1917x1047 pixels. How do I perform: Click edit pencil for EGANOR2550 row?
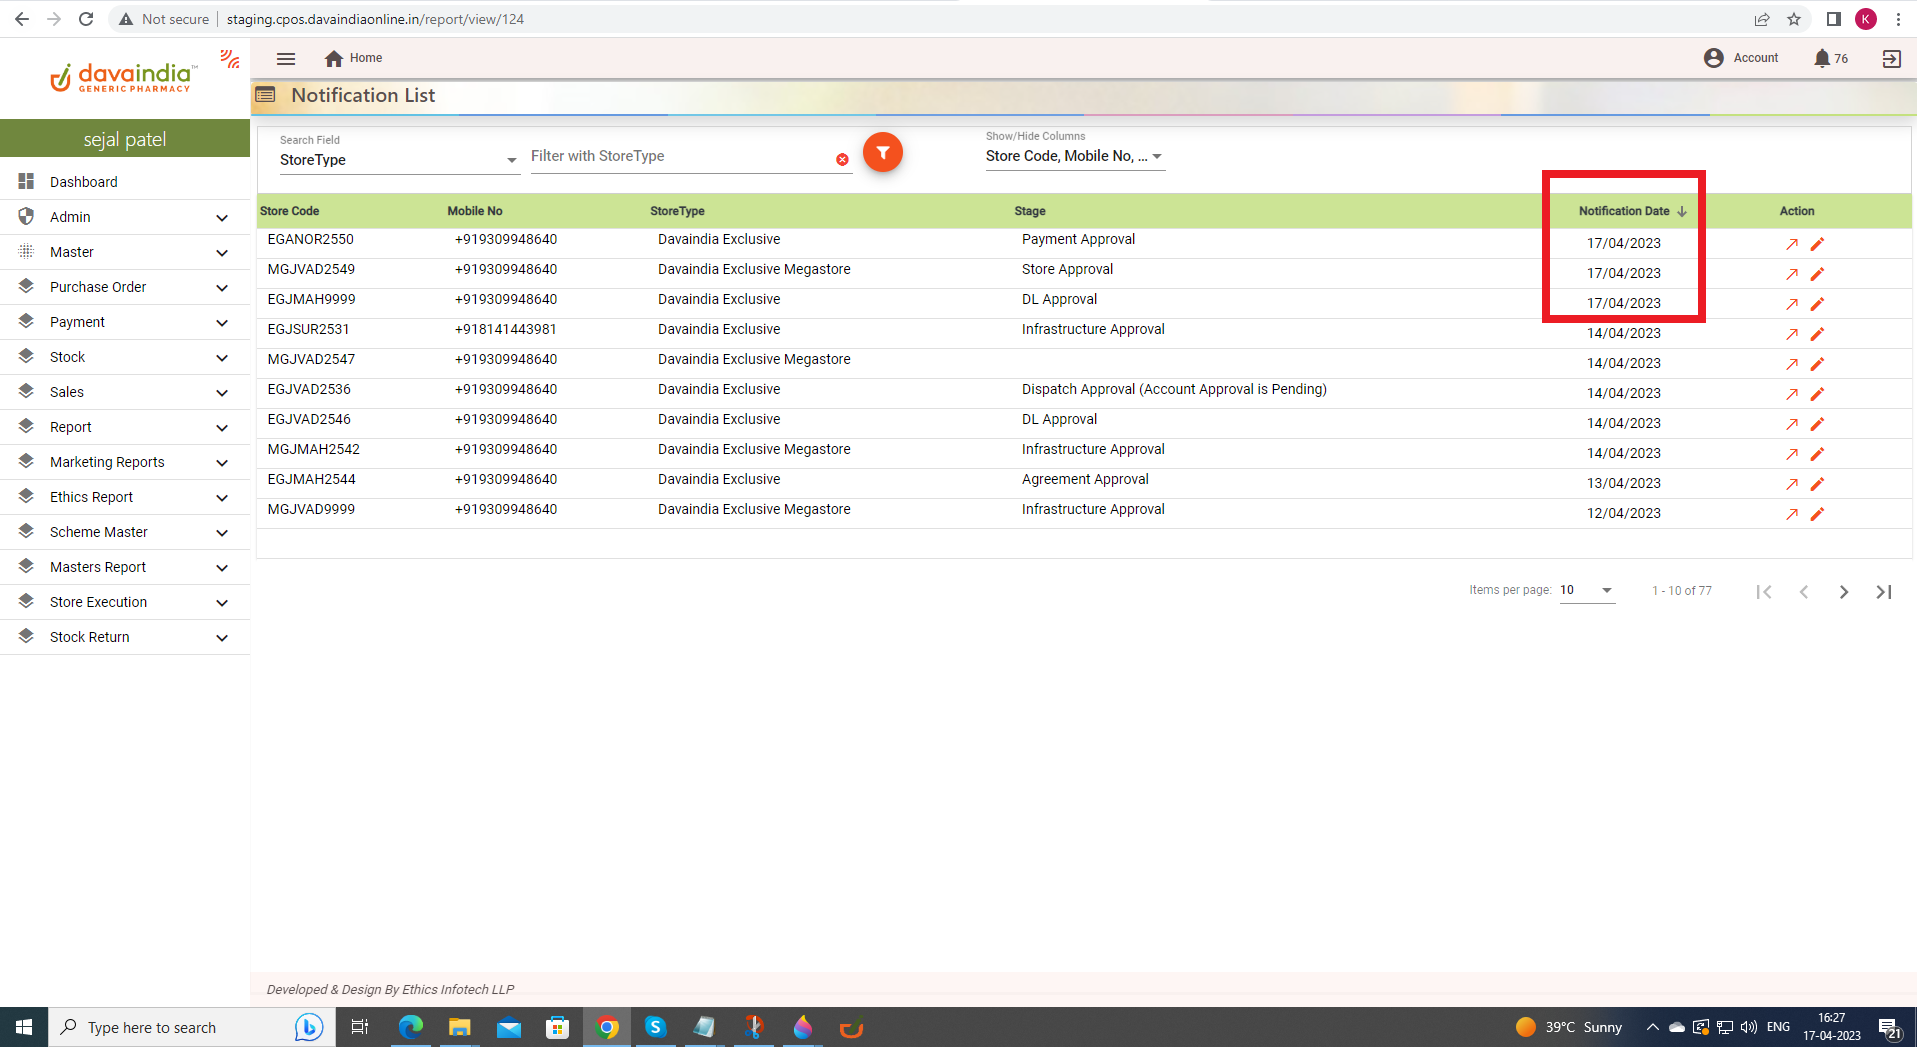1817,244
